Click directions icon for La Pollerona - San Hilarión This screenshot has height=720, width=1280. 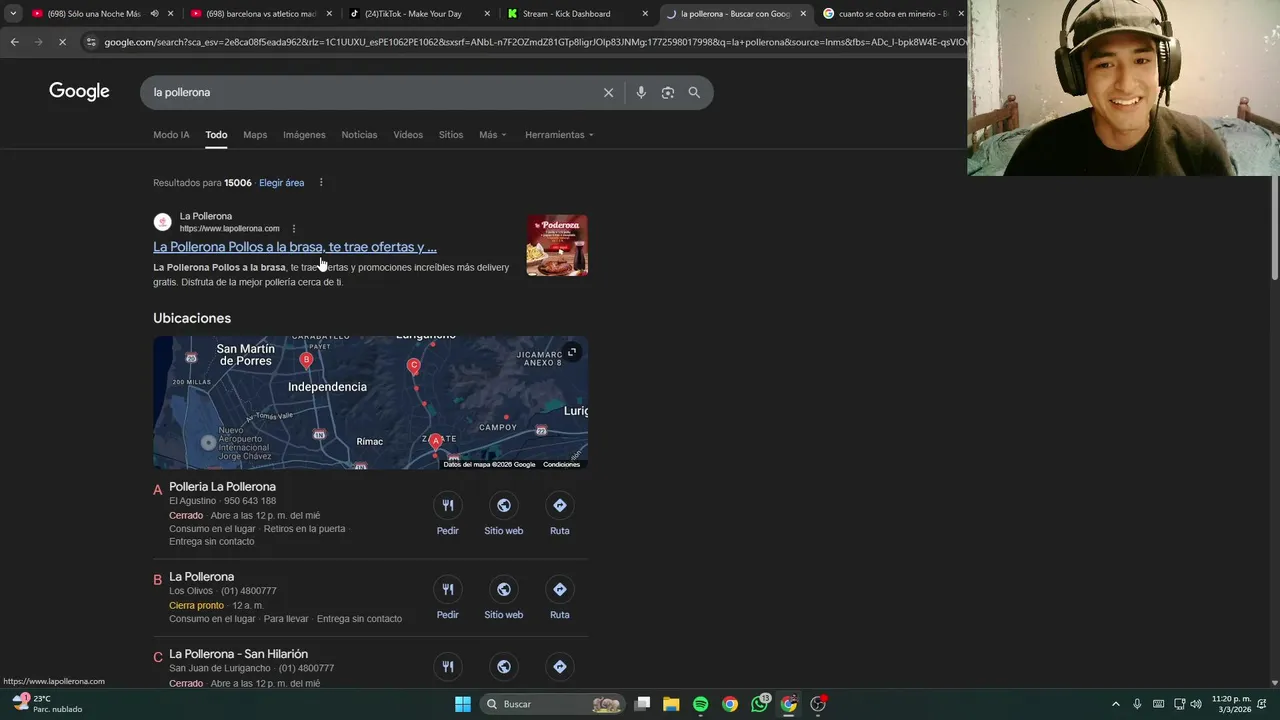coord(560,666)
